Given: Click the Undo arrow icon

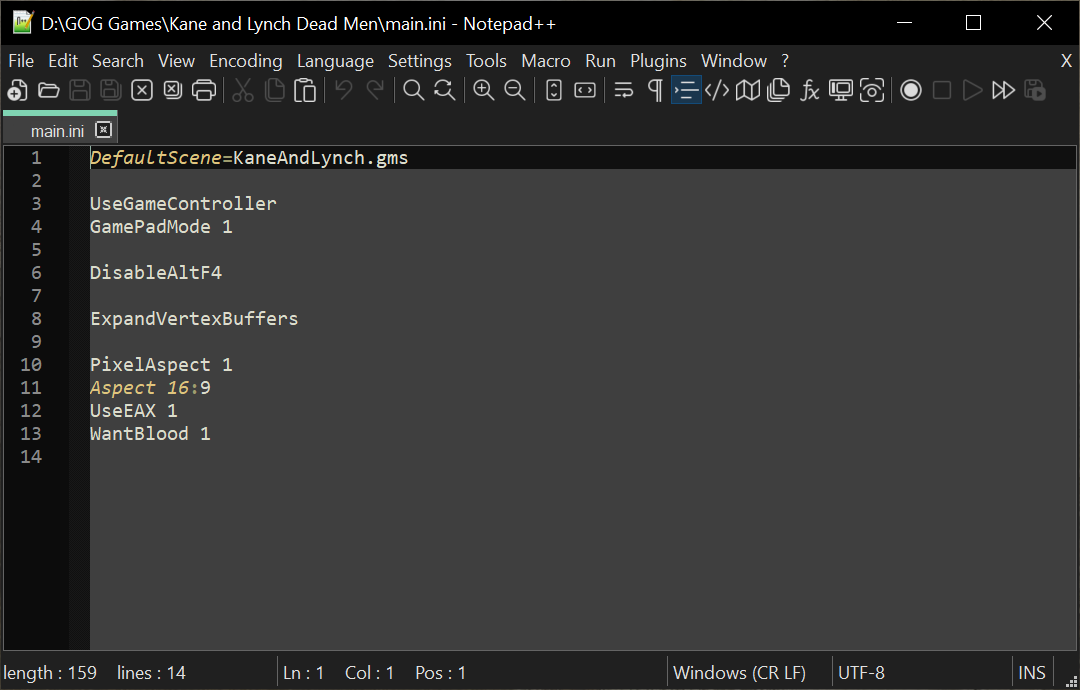Looking at the screenshot, I should click(x=344, y=90).
